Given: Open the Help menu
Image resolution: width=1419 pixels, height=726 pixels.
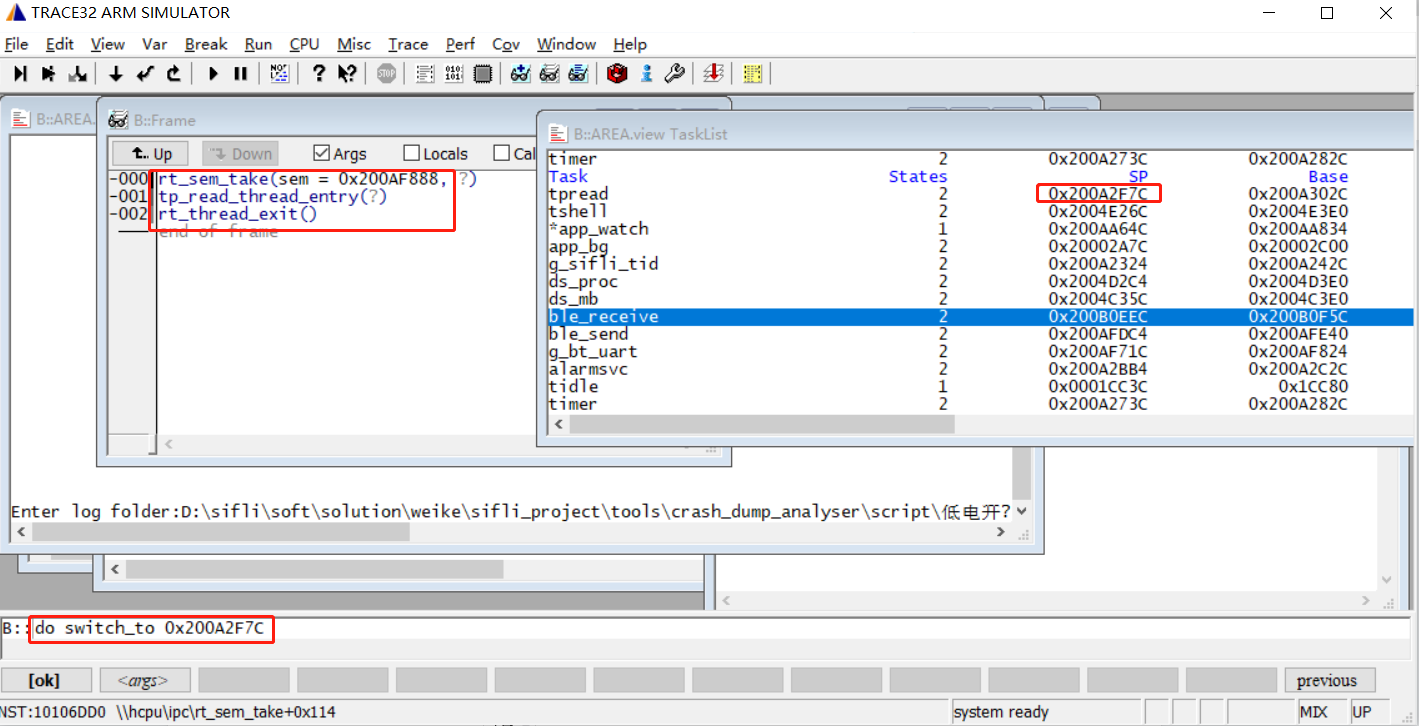Looking at the screenshot, I should tap(630, 44).
